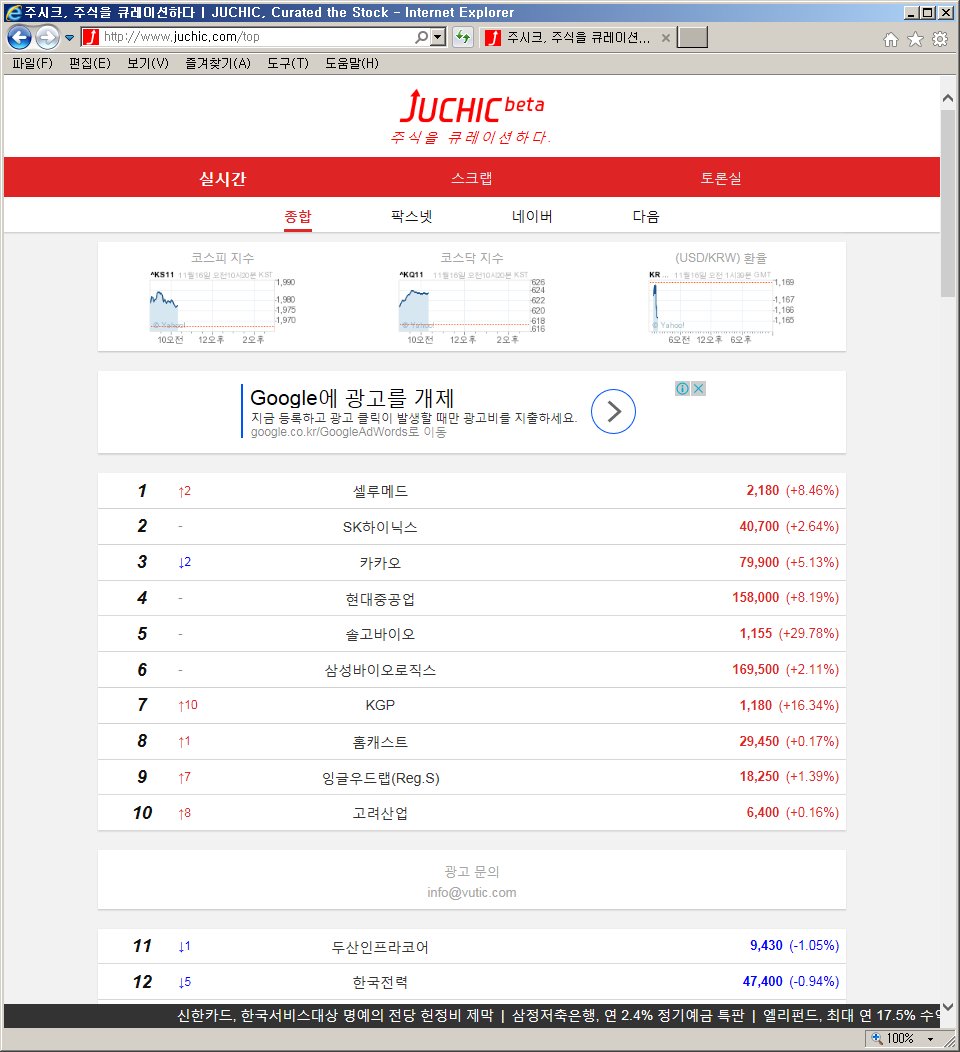Open the 파일(F) menu
960x1052 pixels.
click(32, 63)
